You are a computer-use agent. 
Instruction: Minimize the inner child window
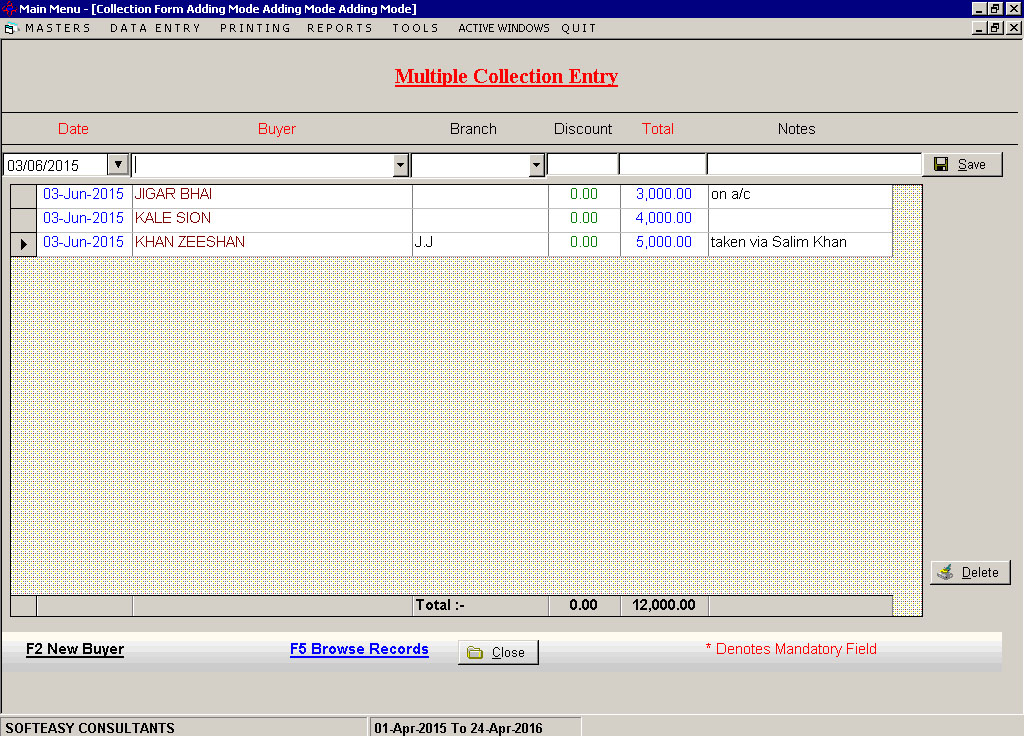(979, 28)
